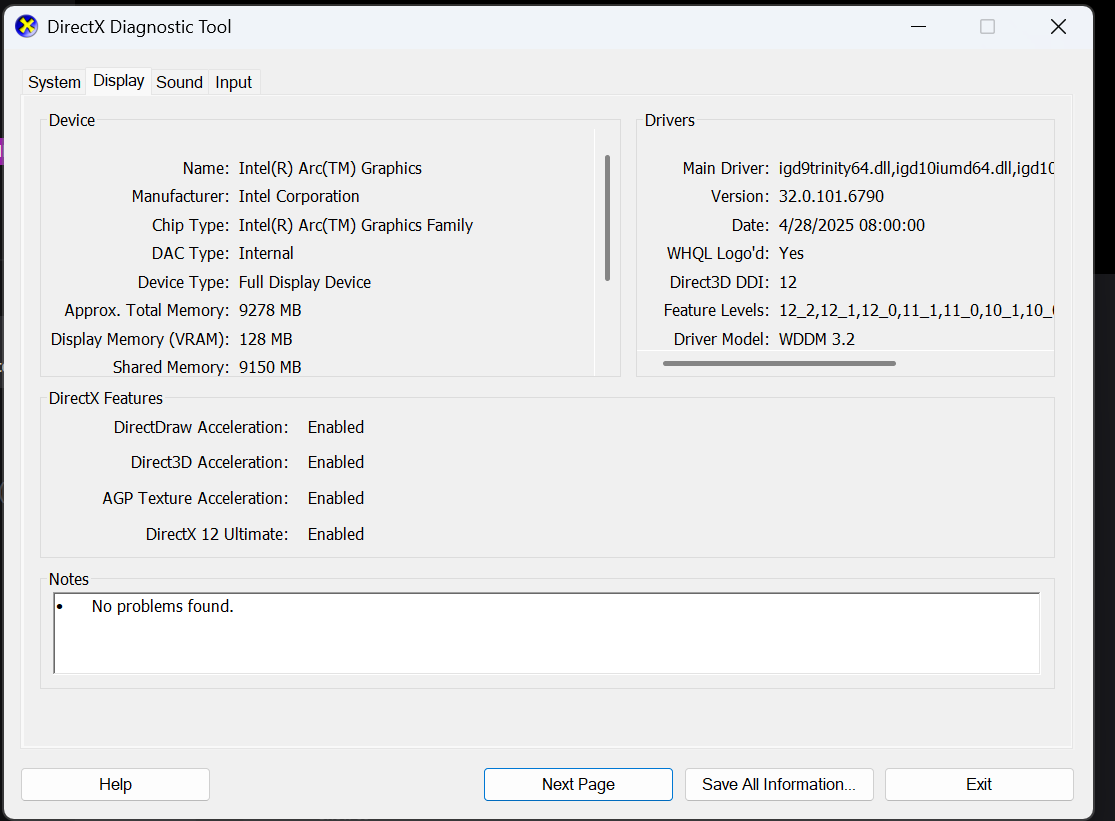Viewport: 1115px width, 821px height.
Task: Select the Display tab
Action: click(119, 81)
